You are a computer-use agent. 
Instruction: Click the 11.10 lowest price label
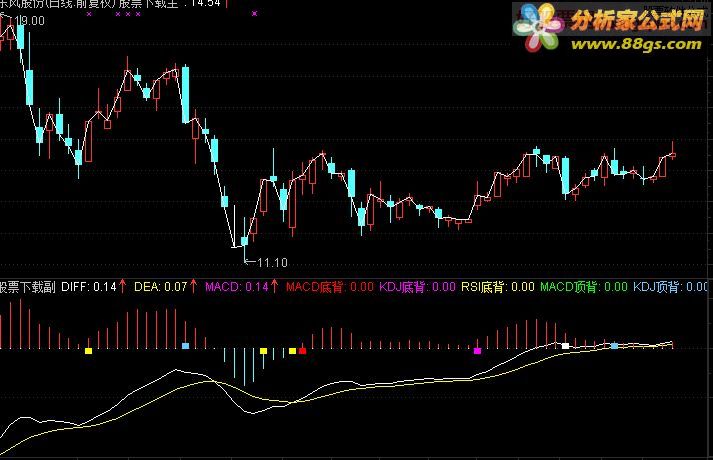(x=272, y=263)
